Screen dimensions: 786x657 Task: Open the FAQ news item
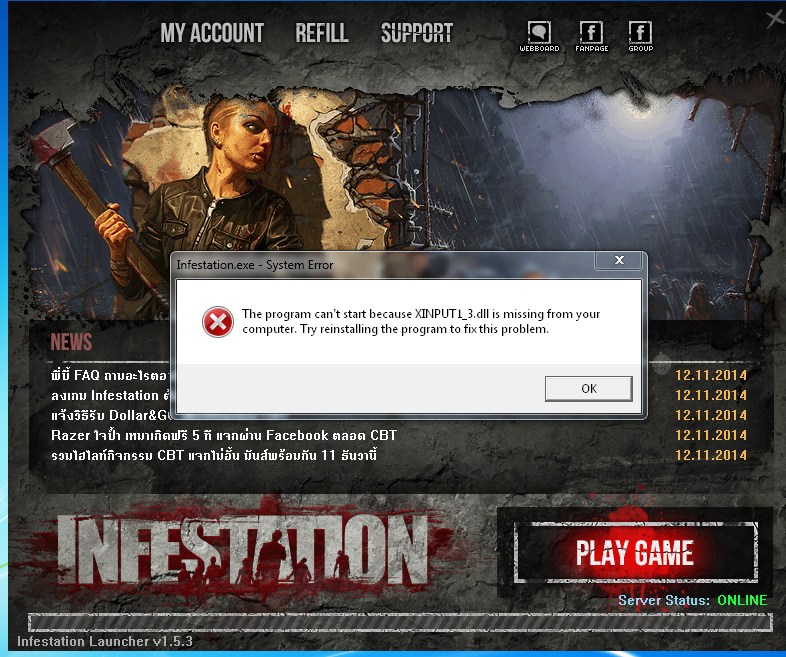pyautogui.click(x=110, y=375)
